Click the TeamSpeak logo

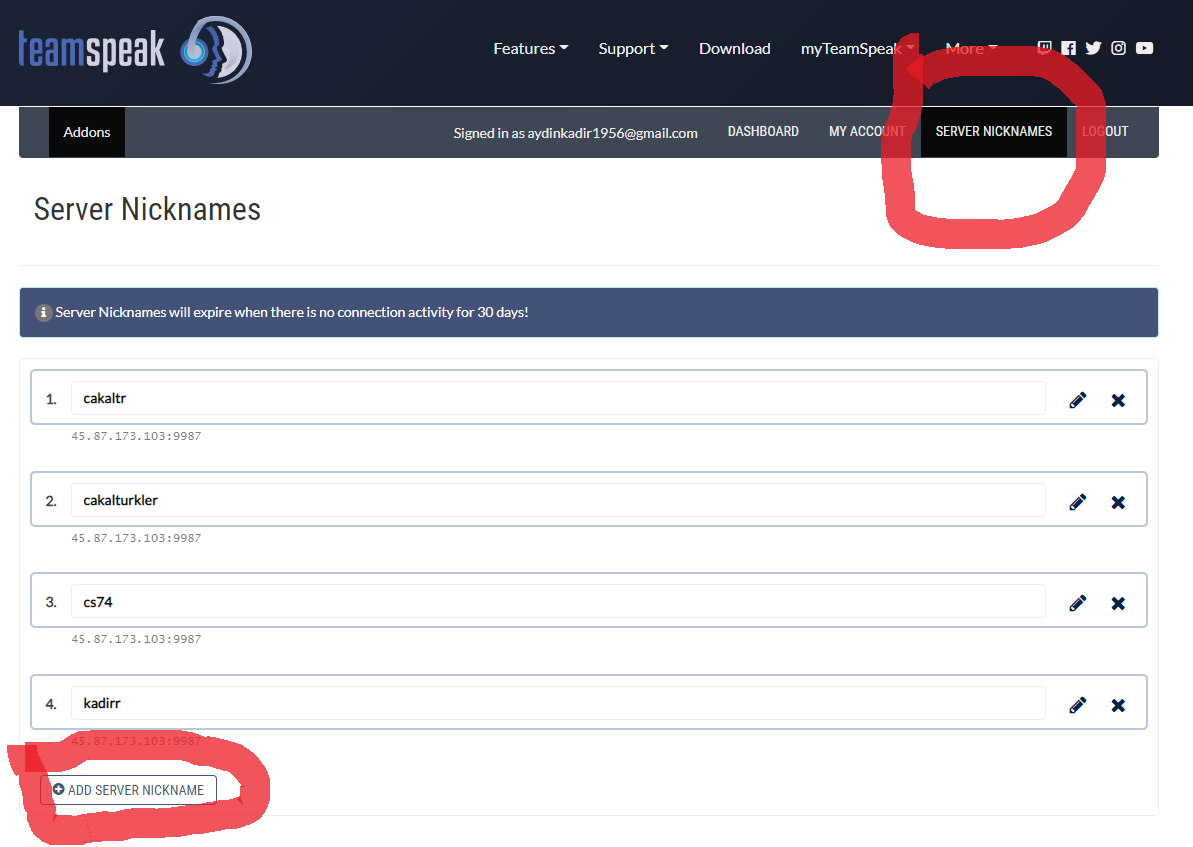point(135,50)
